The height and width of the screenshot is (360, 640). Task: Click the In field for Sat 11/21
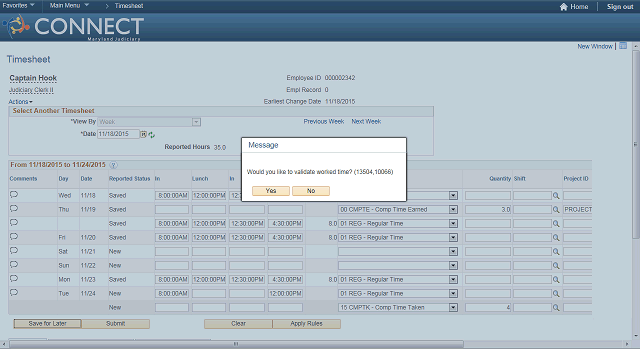coord(172,251)
